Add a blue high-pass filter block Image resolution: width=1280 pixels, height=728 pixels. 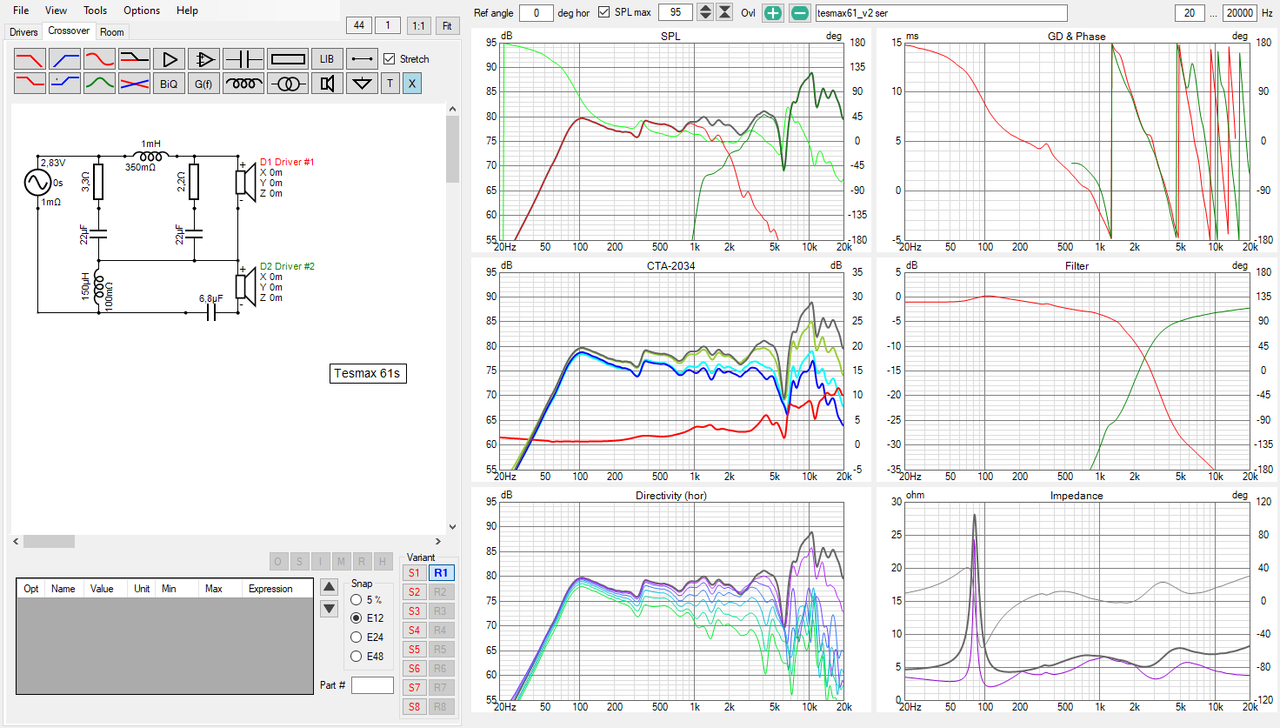coord(65,59)
